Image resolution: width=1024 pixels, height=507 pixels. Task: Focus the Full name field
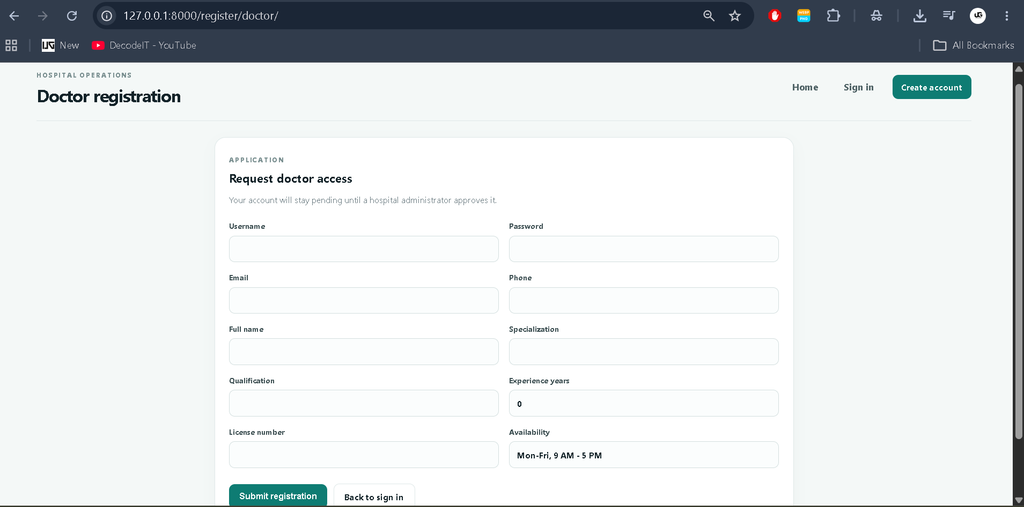click(x=364, y=352)
